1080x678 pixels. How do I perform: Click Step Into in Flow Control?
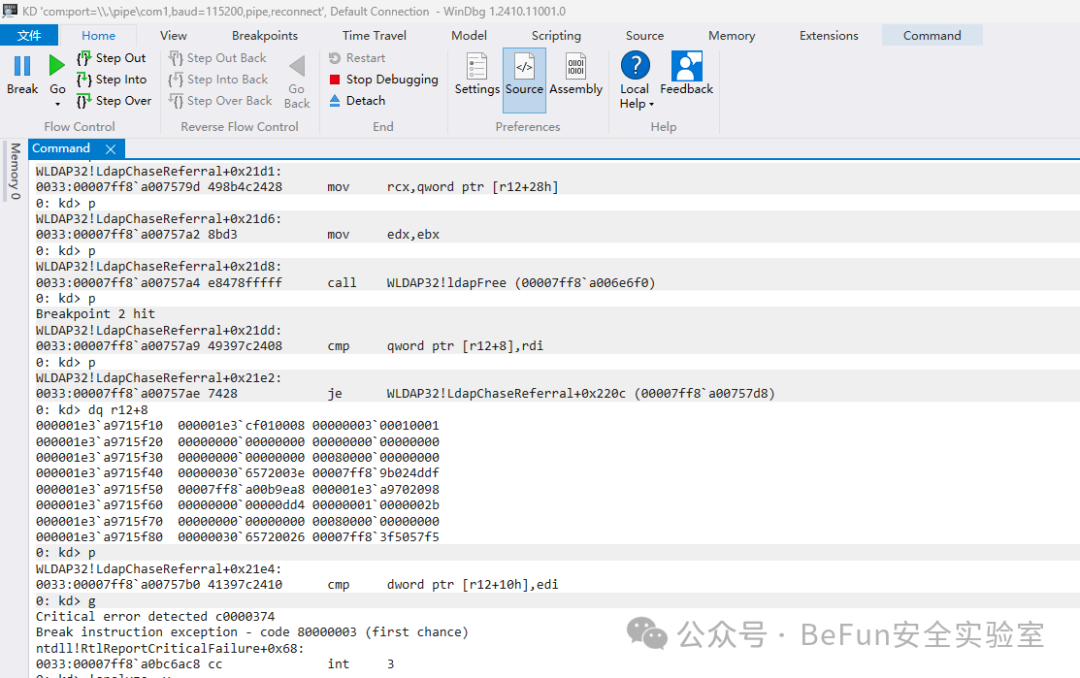click(112, 79)
